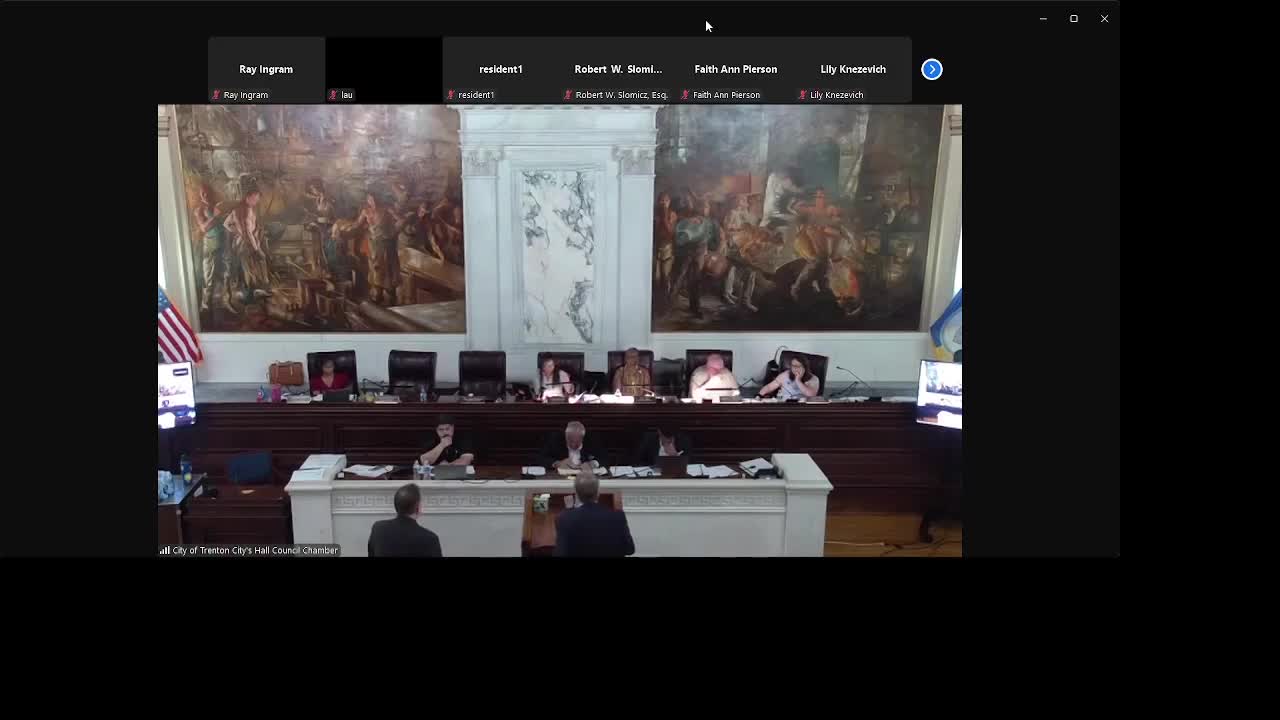Click Robert W. Slomicz, Esq. muted mic icon
Screen dimensions: 1280x720
click(x=568, y=95)
